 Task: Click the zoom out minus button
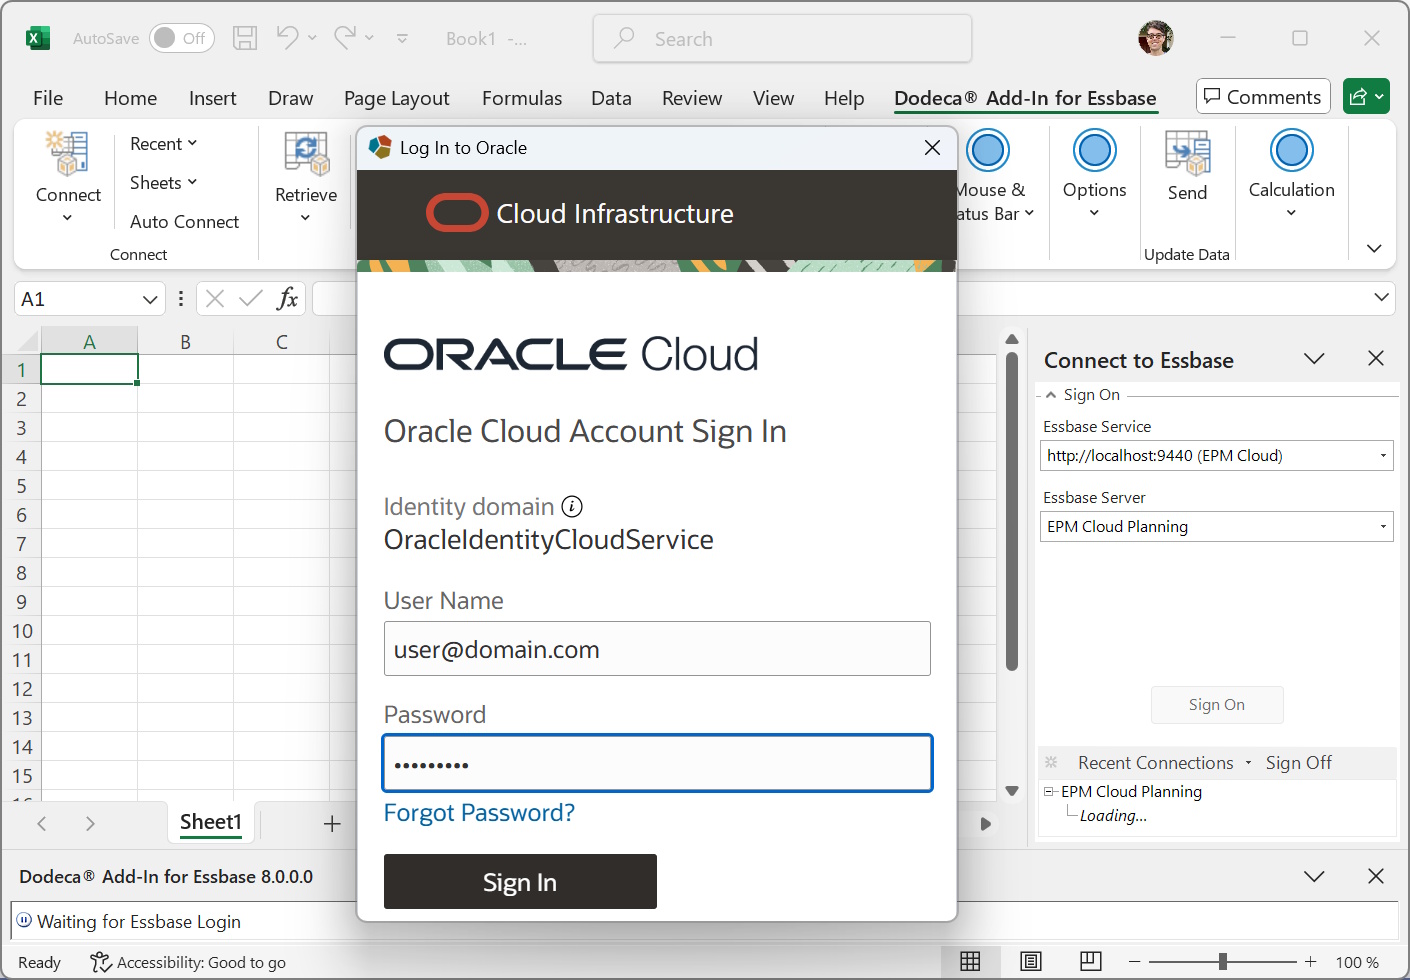pos(1134,962)
